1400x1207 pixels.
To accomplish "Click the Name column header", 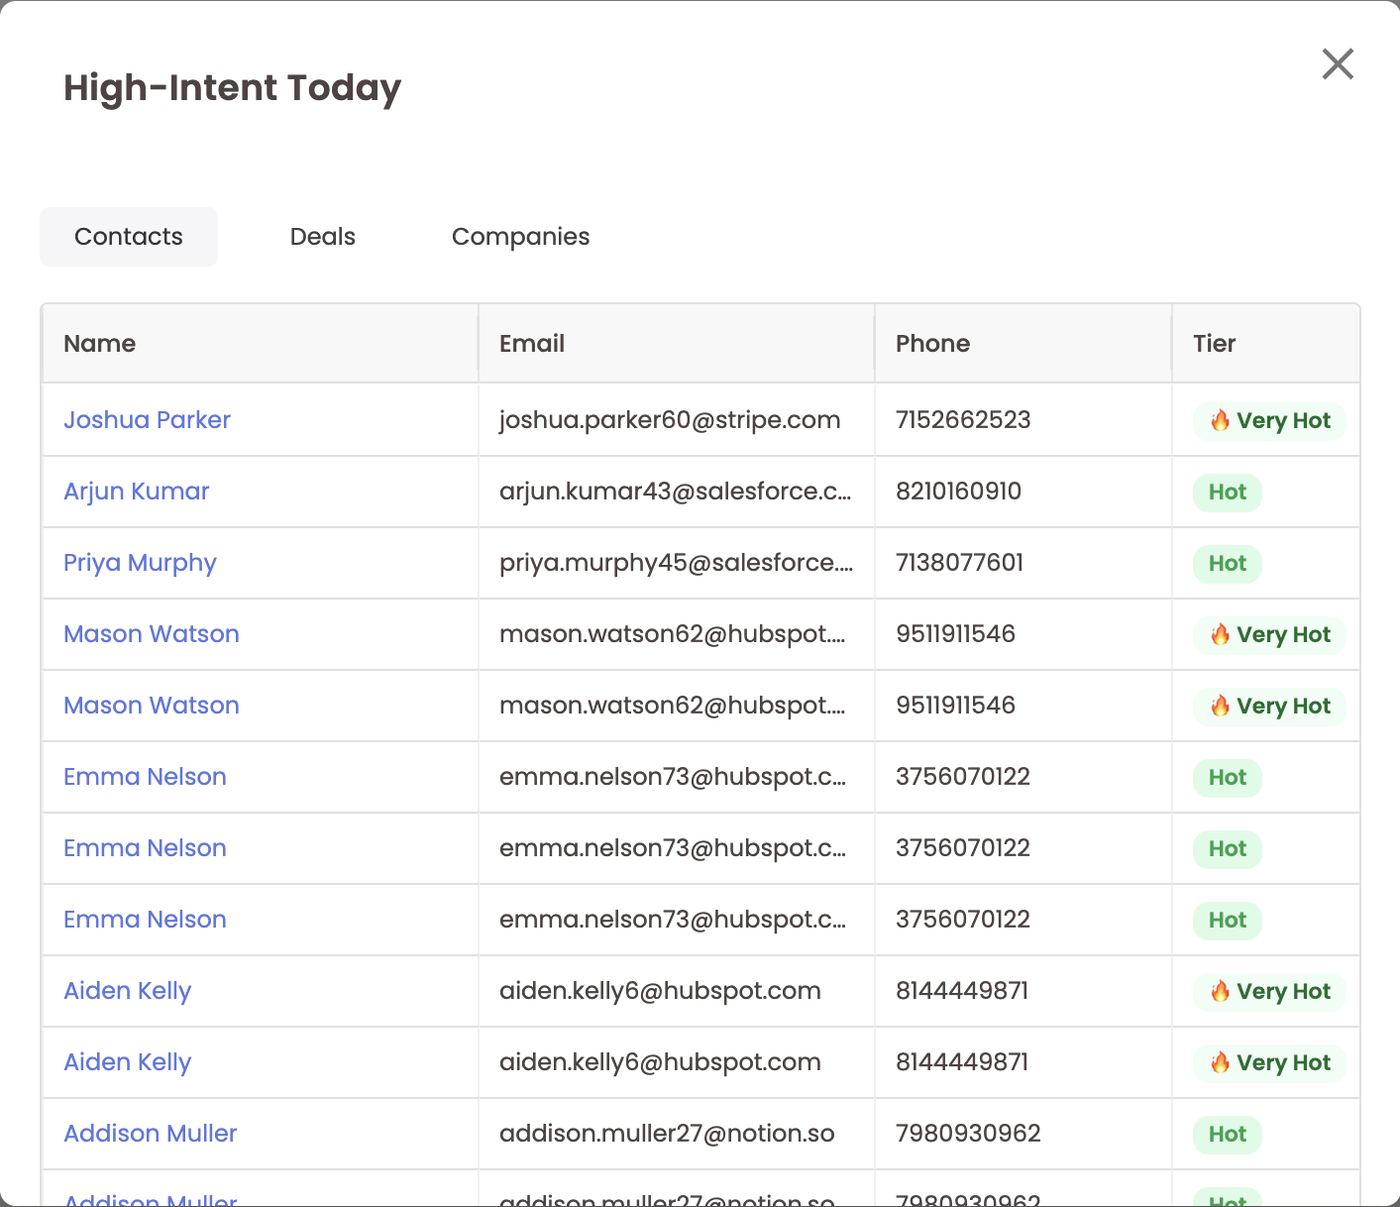I will coord(260,343).
